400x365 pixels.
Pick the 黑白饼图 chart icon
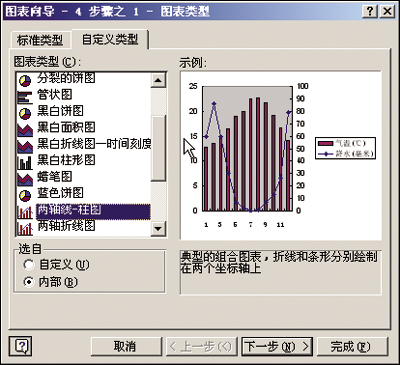coord(25,113)
